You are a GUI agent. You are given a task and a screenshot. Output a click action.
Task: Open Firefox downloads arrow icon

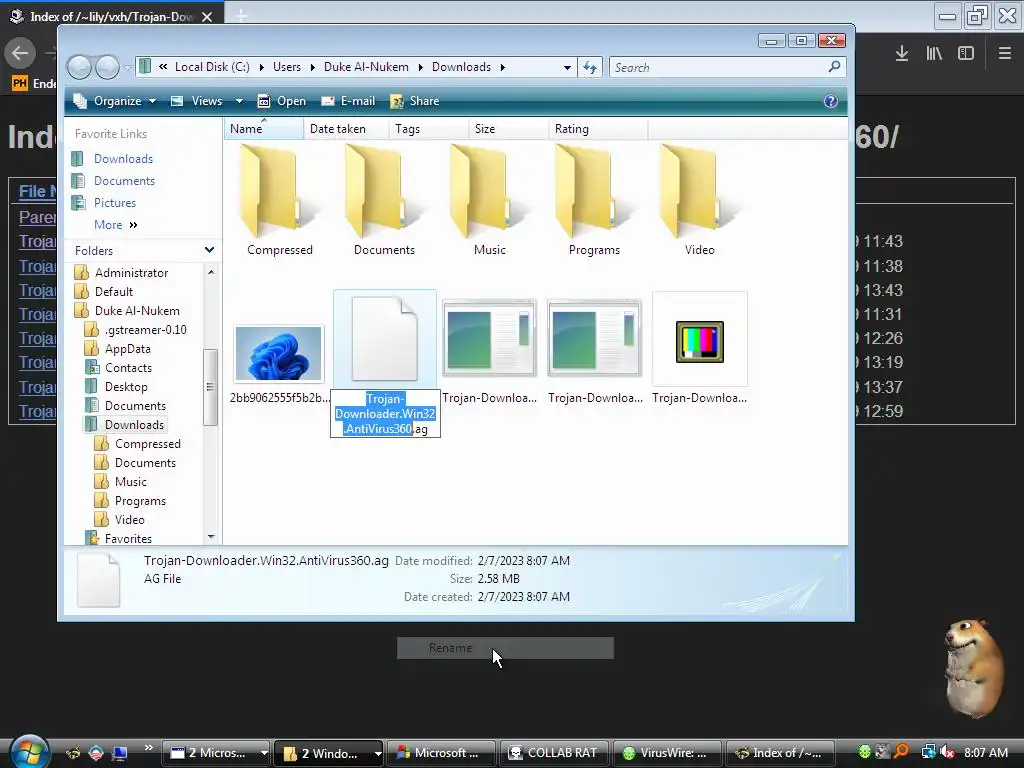pyautogui.click(x=901, y=54)
